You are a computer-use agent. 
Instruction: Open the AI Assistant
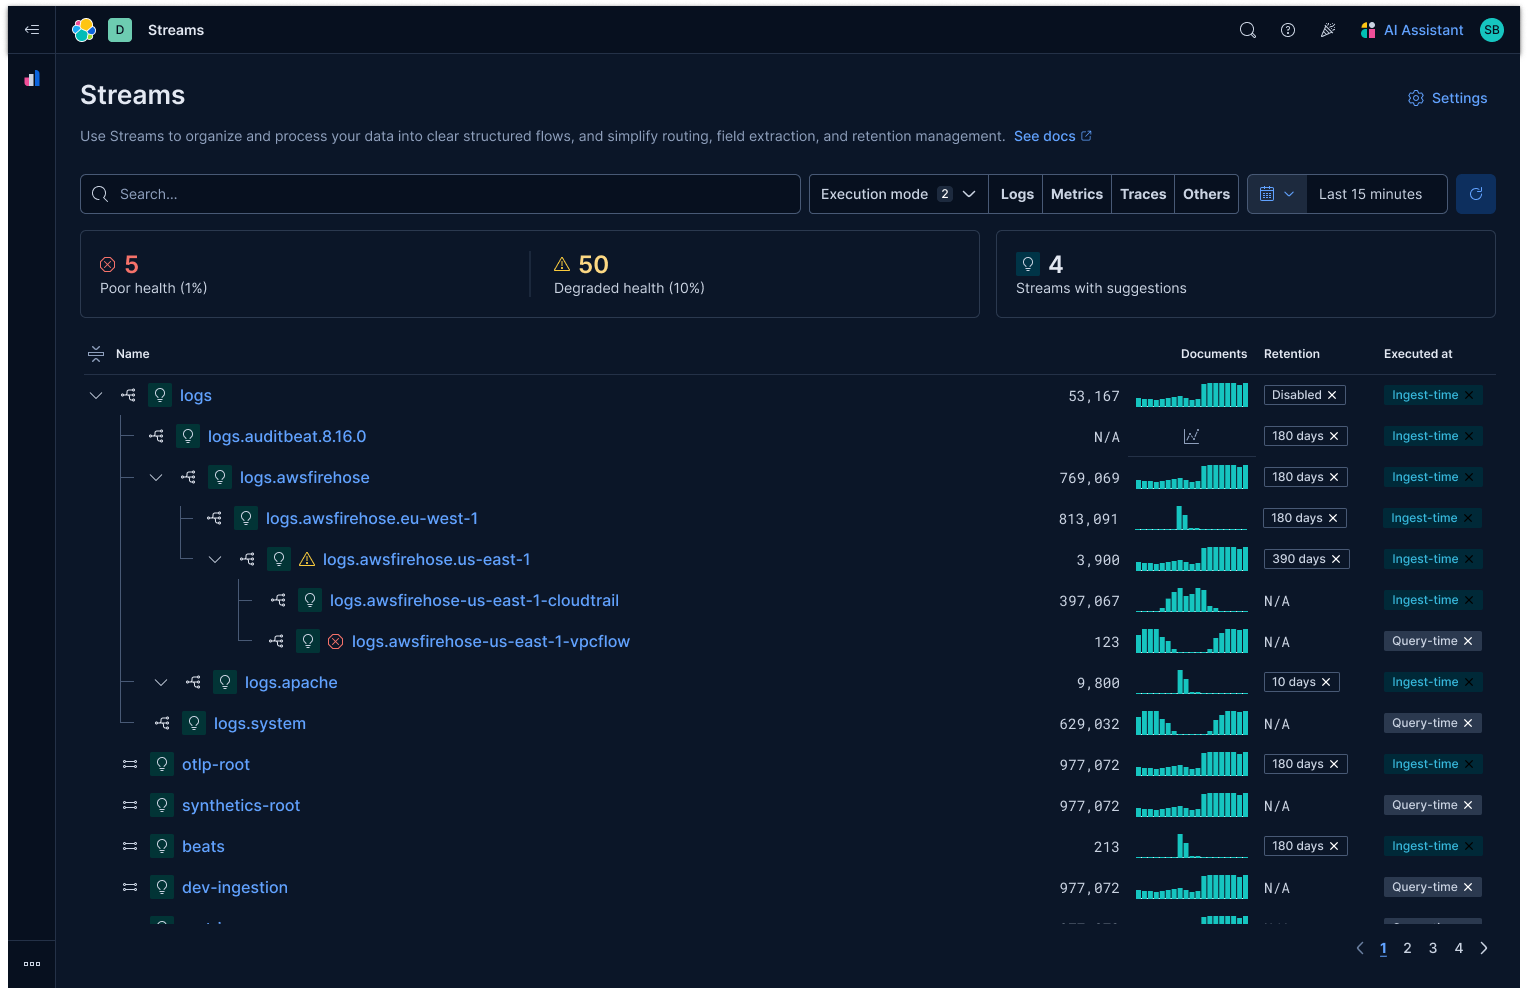click(1412, 30)
